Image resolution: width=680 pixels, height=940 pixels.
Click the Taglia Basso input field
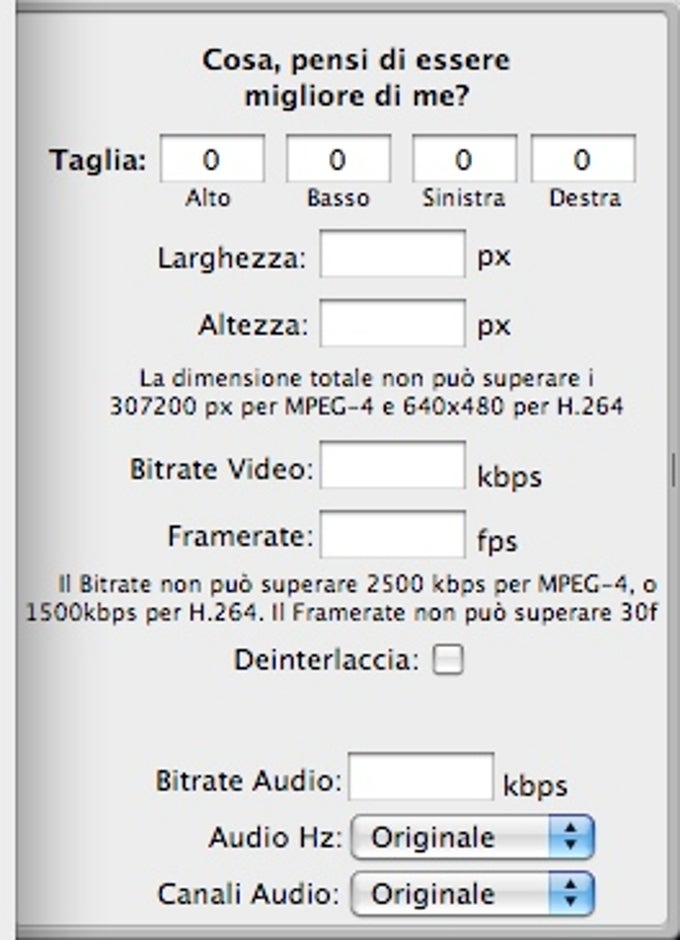[x=338, y=159]
